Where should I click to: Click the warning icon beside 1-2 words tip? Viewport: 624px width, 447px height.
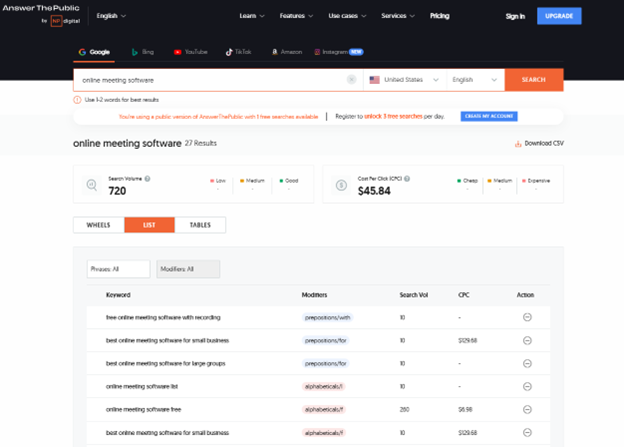[77, 100]
